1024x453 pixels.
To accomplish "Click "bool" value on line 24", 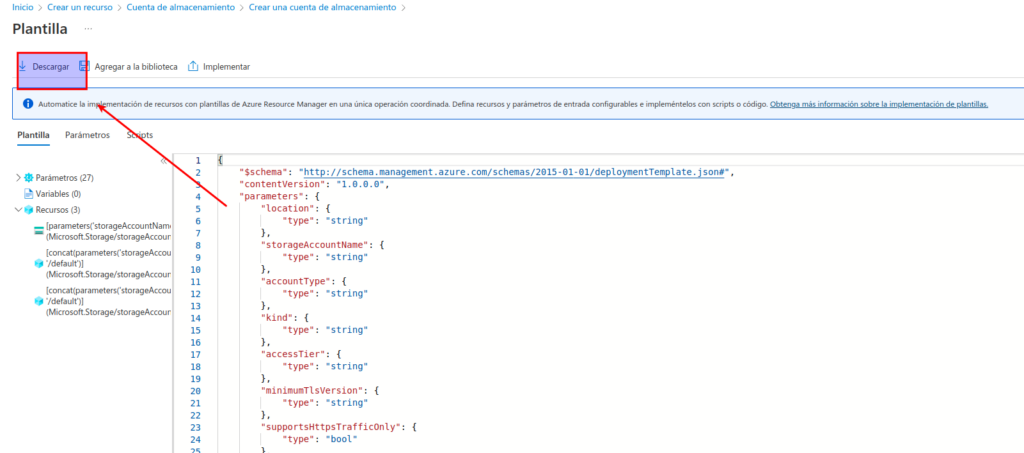I will (x=342, y=439).
